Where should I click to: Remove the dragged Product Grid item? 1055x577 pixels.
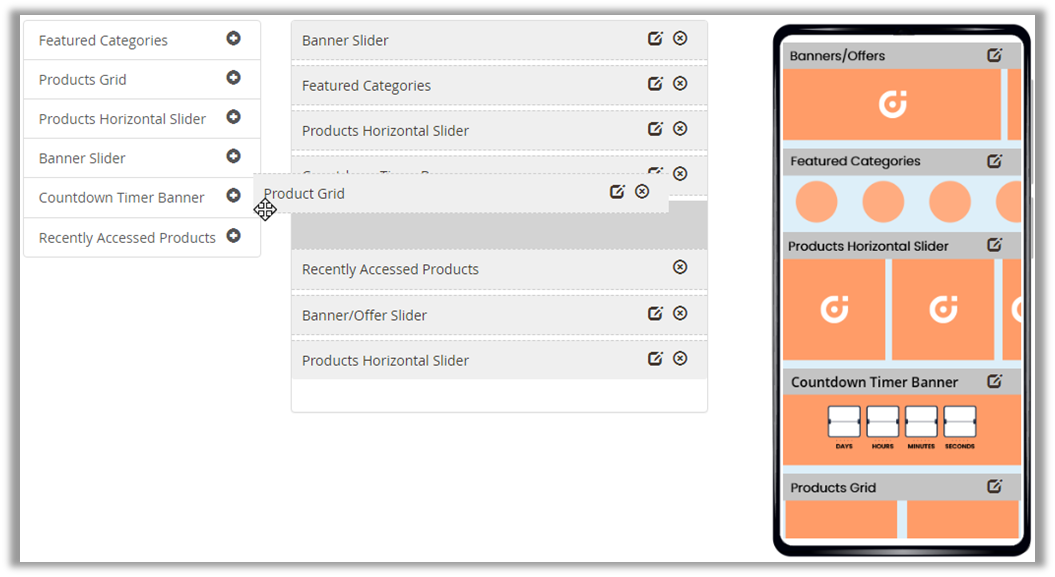[642, 192]
